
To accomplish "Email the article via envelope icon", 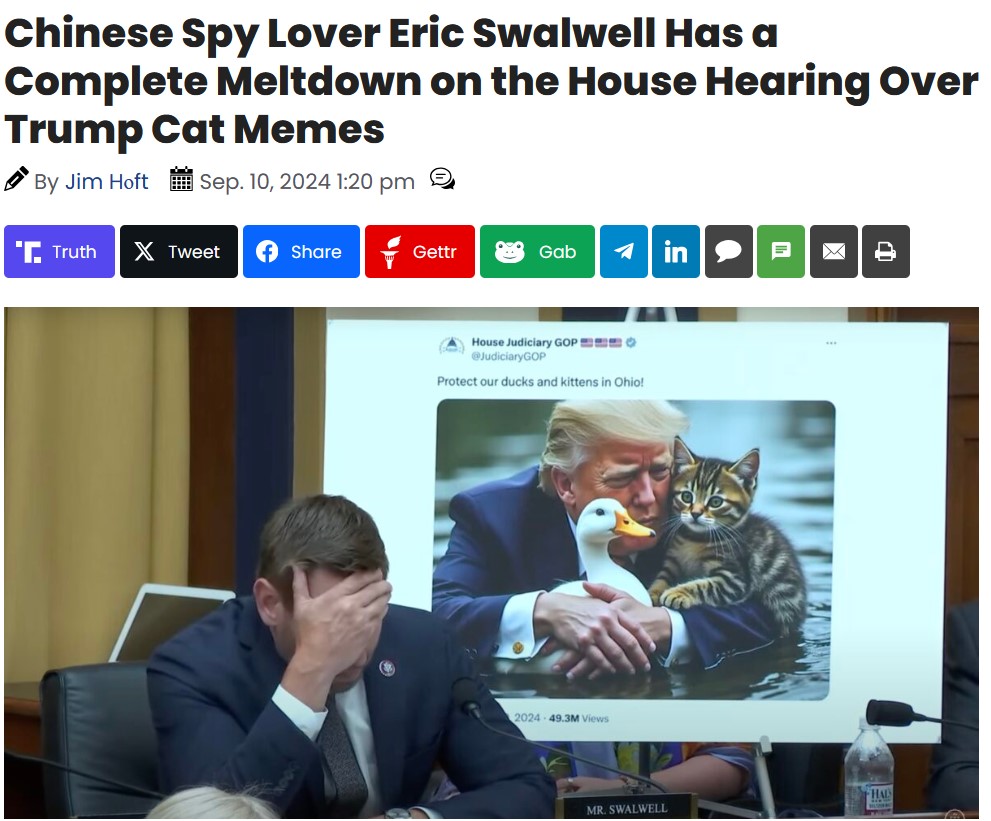I will (834, 252).
